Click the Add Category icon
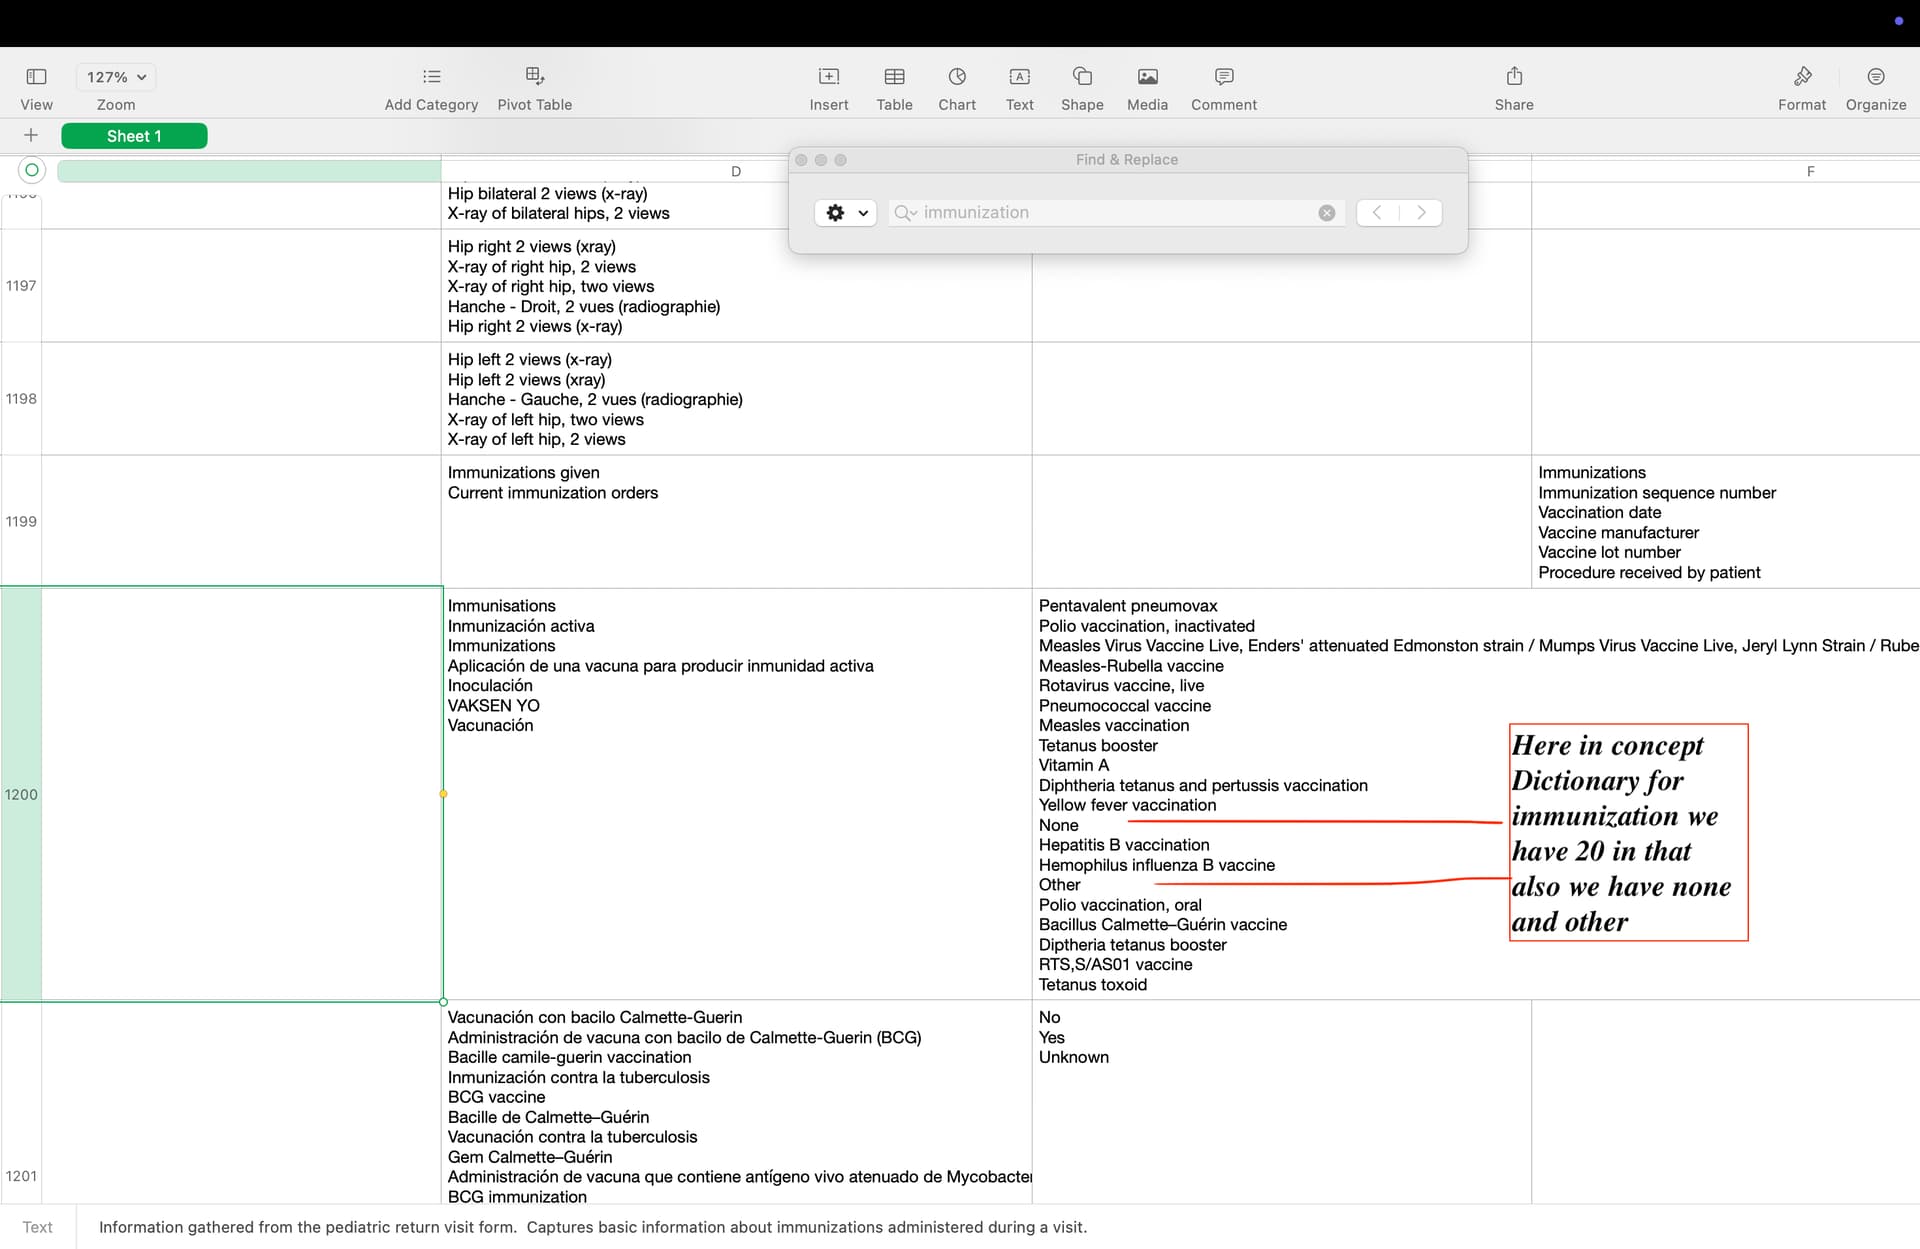 click(431, 77)
